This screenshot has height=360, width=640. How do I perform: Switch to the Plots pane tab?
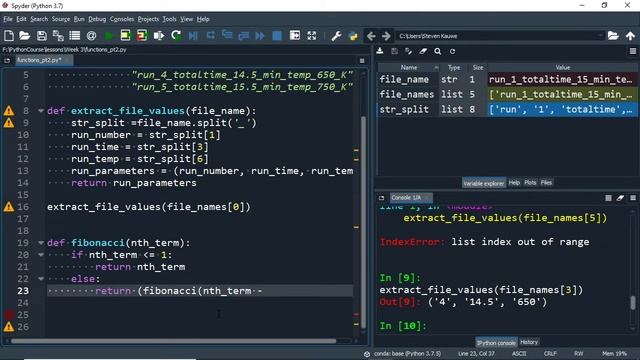point(530,183)
